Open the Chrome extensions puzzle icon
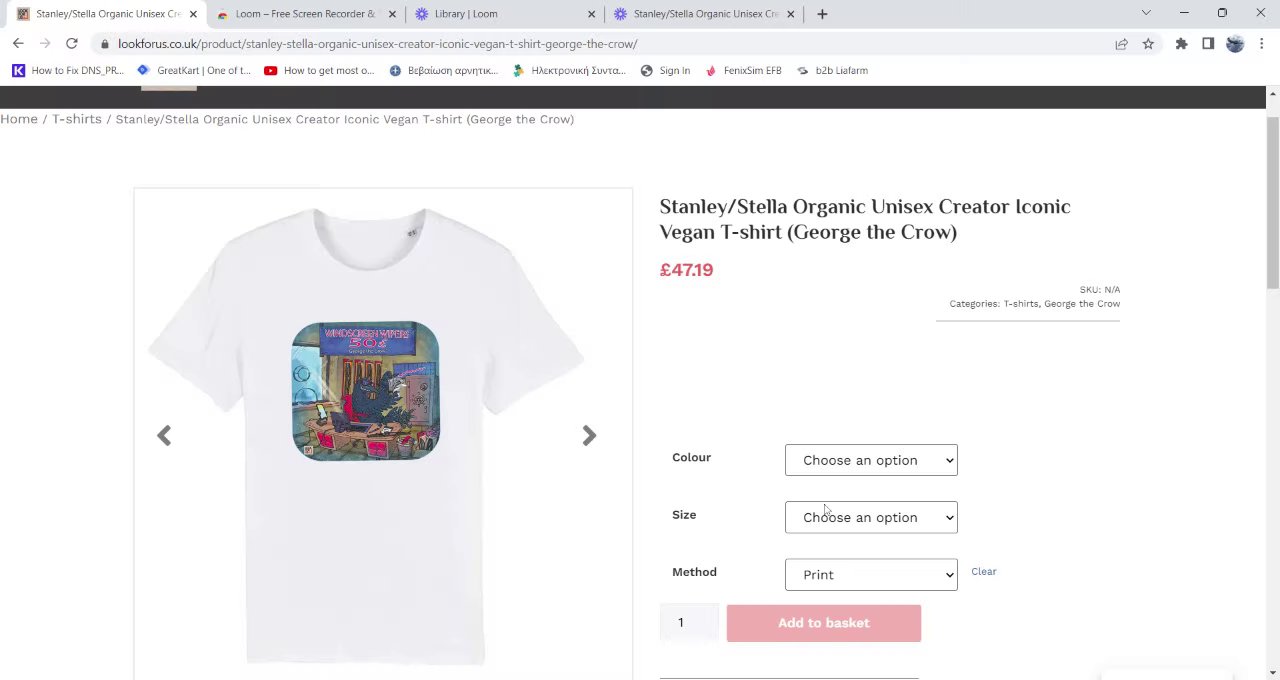This screenshot has width=1280, height=680. point(1181,44)
